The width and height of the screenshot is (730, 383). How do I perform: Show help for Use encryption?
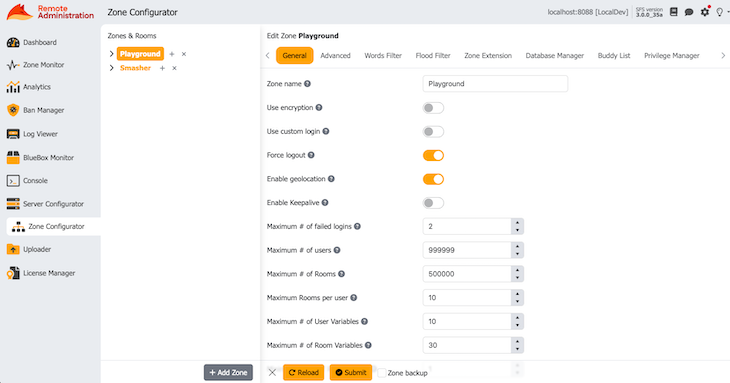[x=319, y=108]
